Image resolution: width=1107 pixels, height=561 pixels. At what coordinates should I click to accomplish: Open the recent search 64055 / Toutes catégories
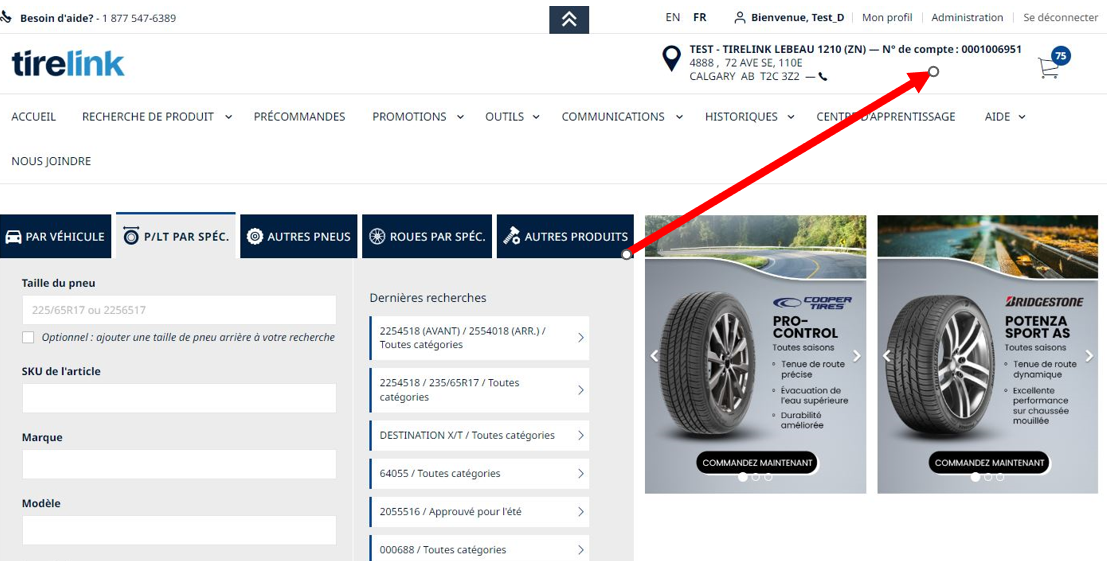pyautogui.click(x=479, y=473)
